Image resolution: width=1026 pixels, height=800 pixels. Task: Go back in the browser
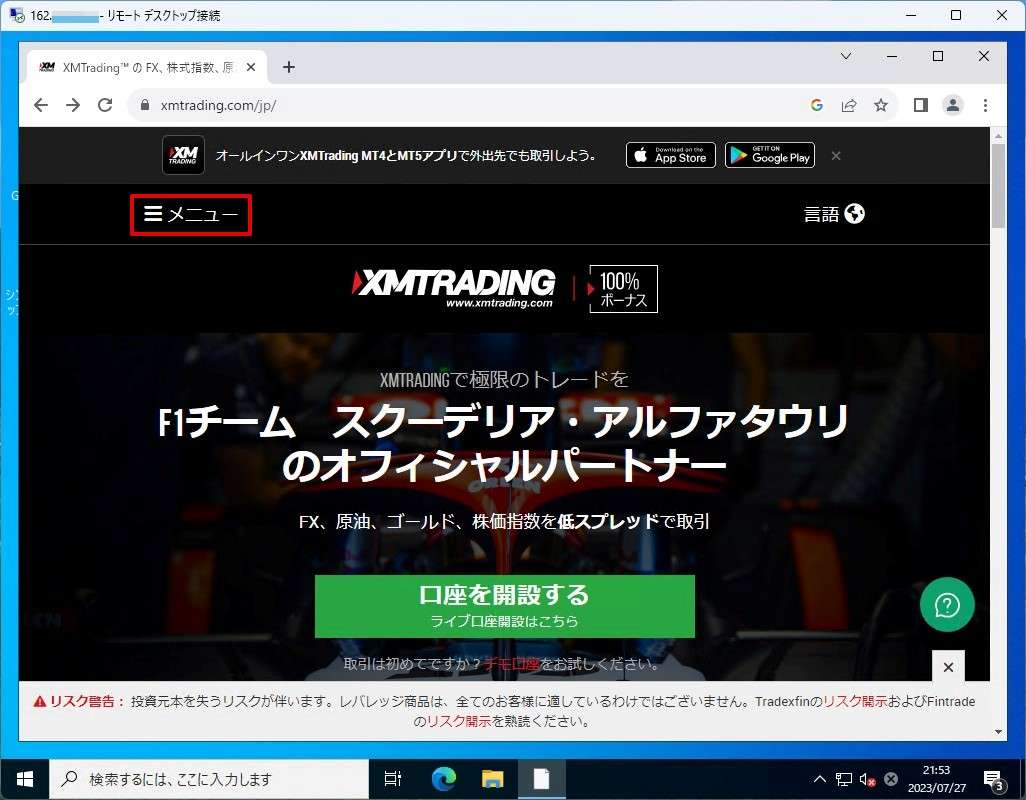(x=41, y=105)
